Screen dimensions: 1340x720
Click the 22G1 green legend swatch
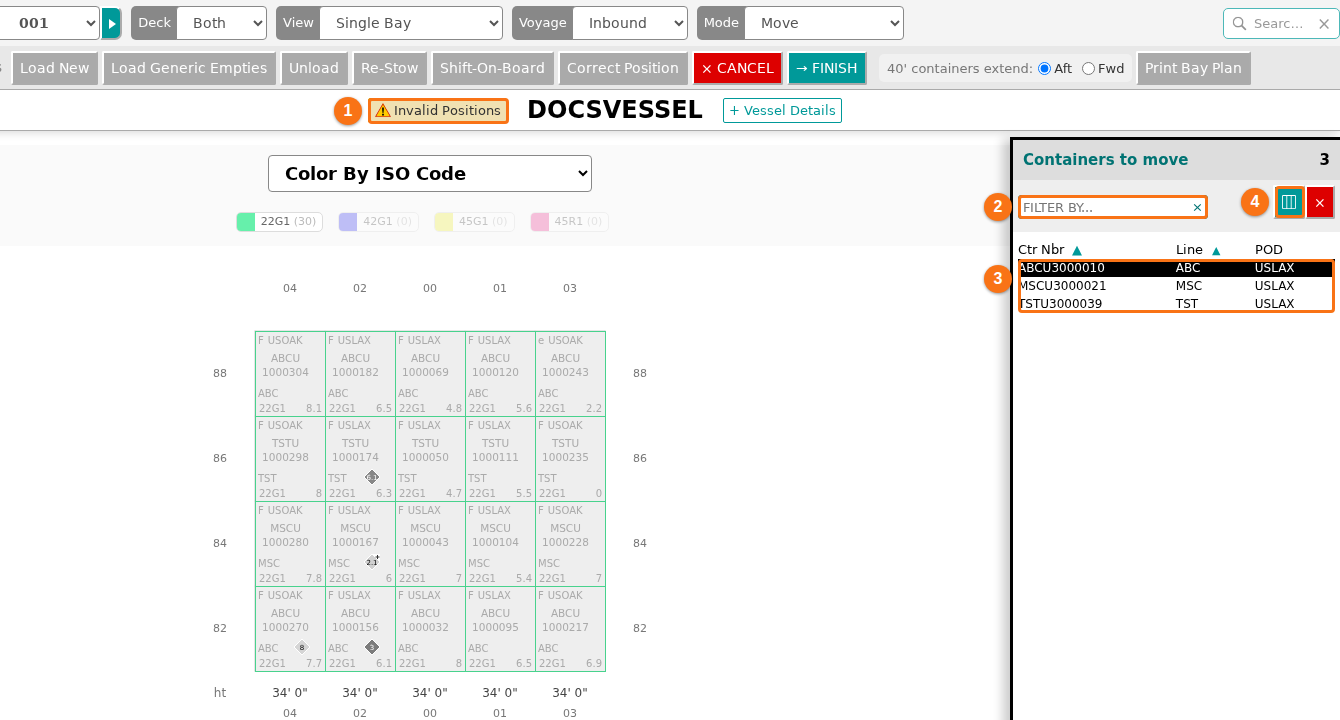[x=246, y=222]
